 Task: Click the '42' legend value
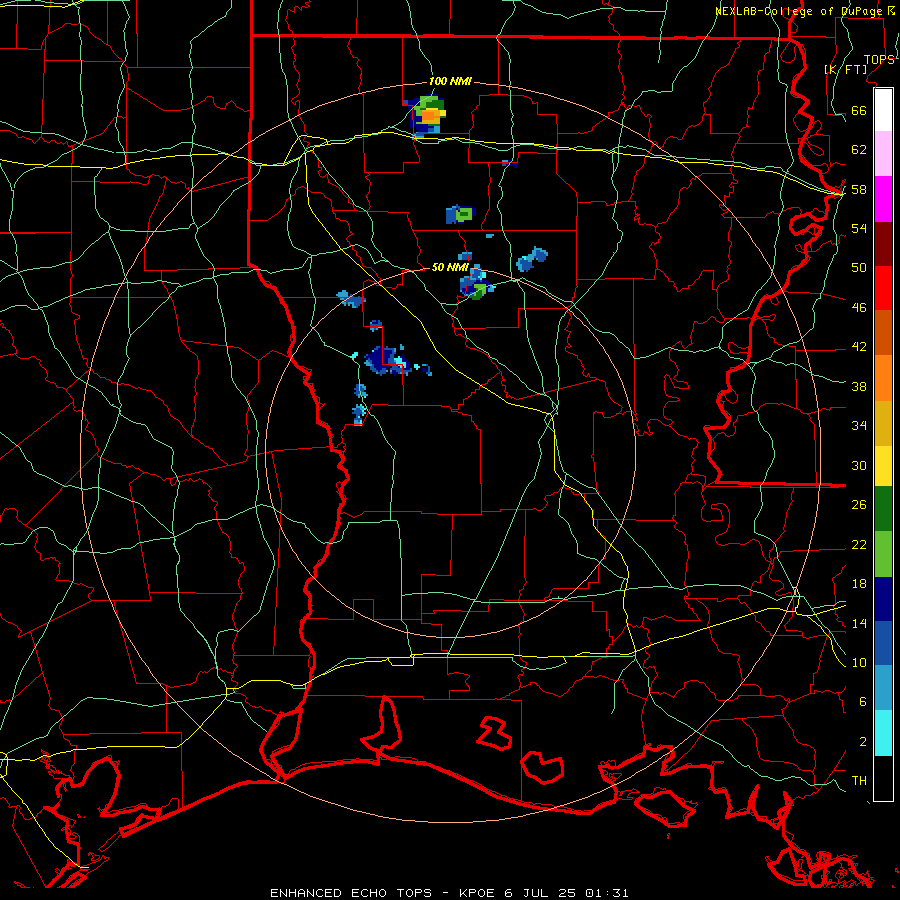pyautogui.click(x=859, y=347)
